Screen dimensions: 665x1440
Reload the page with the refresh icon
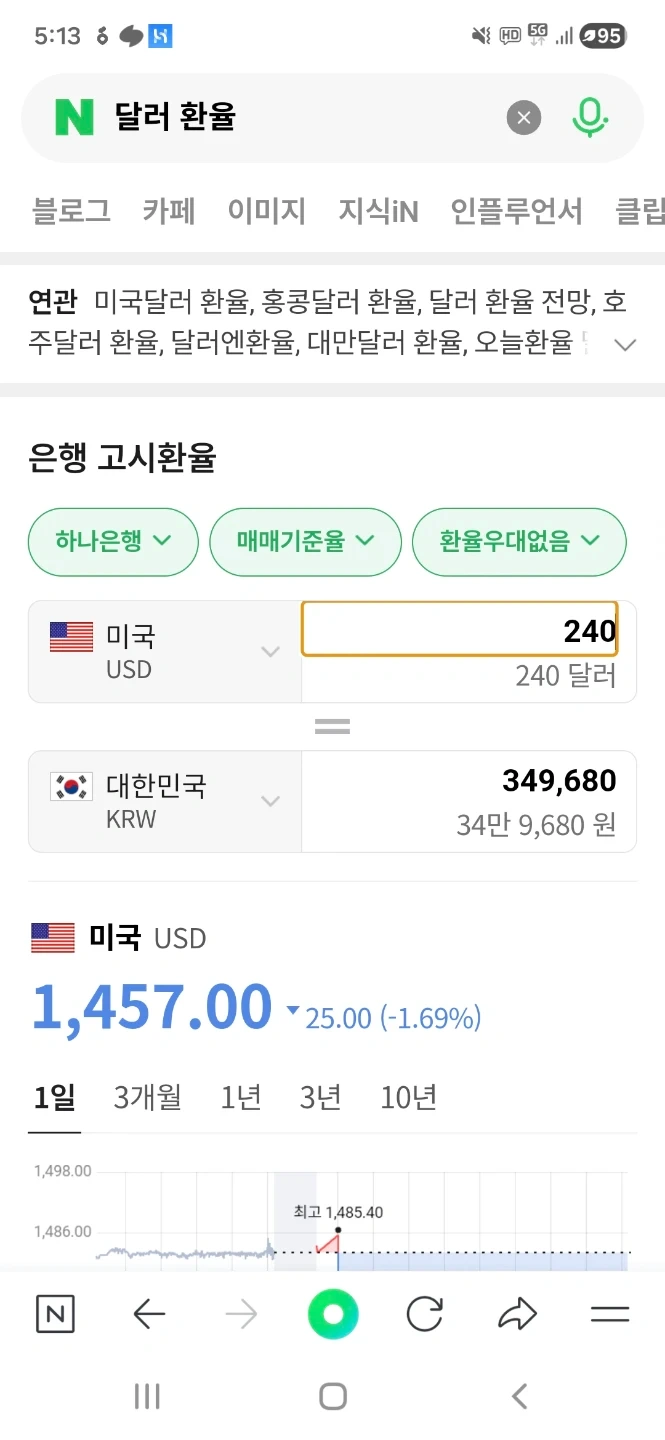click(425, 1314)
